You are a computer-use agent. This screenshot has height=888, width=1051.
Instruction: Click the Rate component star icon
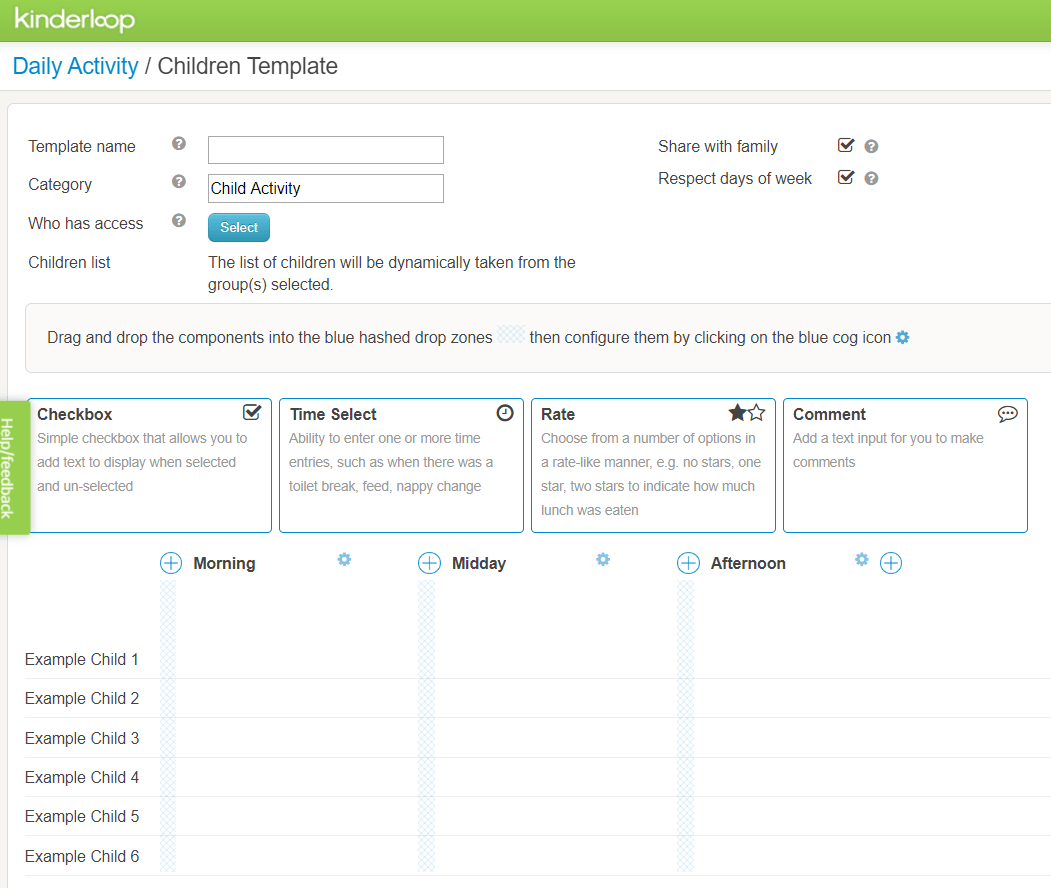pyautogui.click(x=746, y=410)
